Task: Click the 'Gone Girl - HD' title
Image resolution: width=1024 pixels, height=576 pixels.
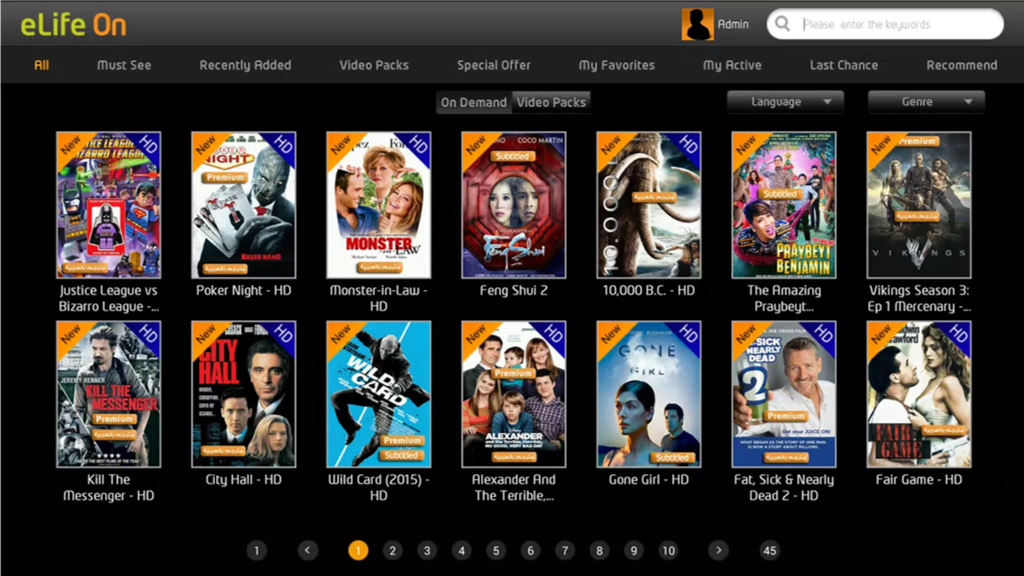Action: click(x=648, y=479)
